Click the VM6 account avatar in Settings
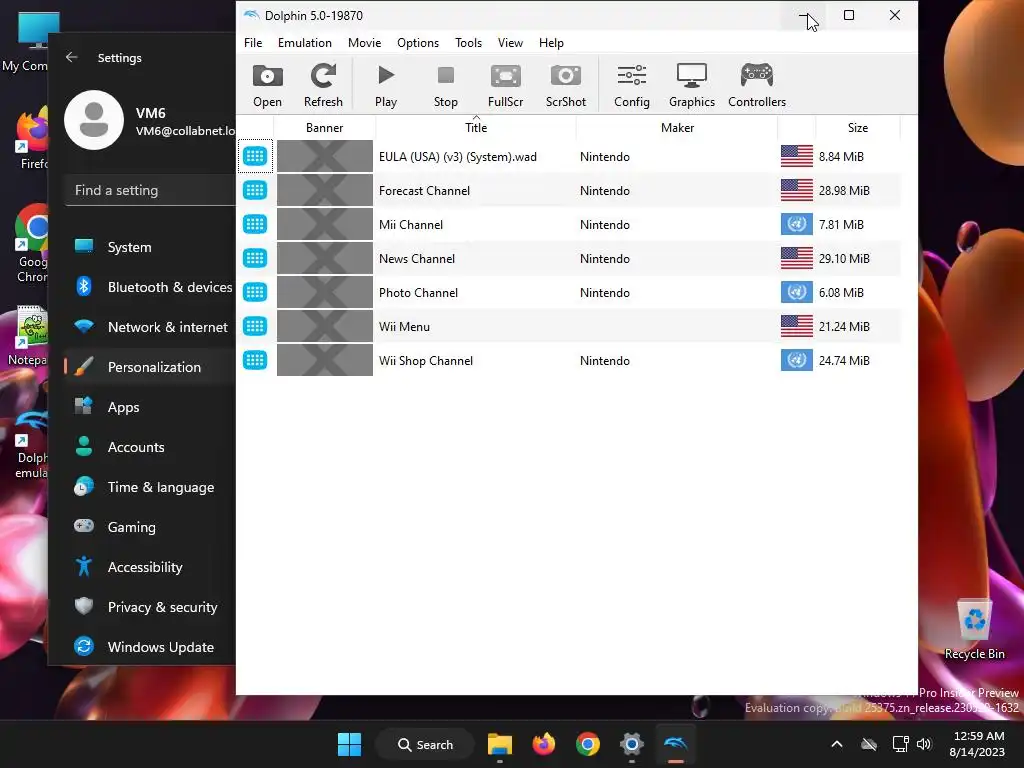This screenshot has width=1024, height=768. [94, 120]
